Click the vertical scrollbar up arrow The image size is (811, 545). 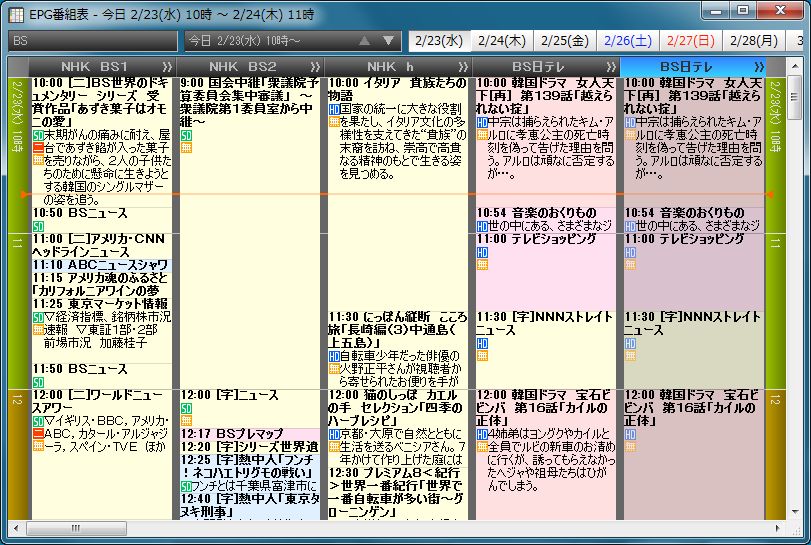pyautogui.click(x=794, y=66)
